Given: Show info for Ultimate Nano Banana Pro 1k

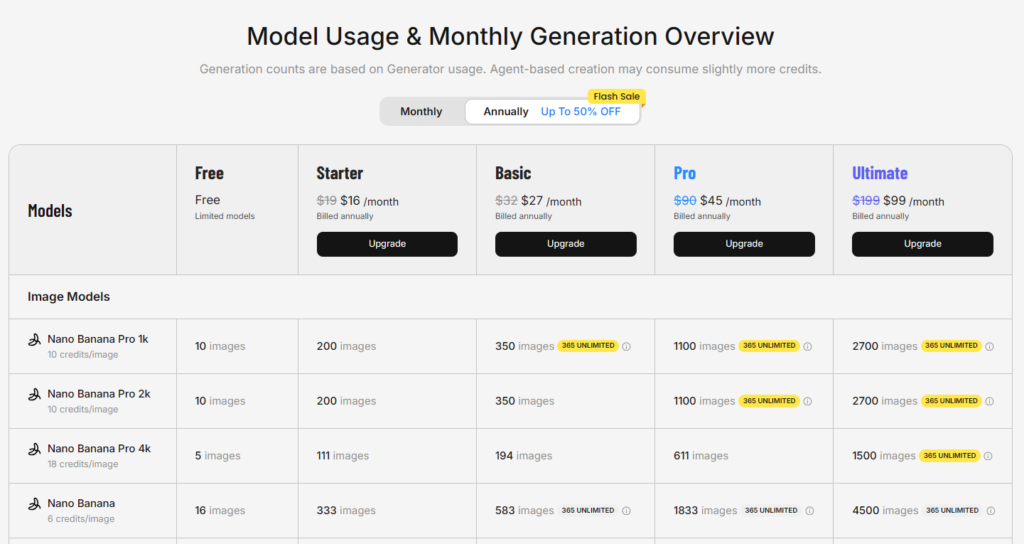Looking at the screenshot, I should [x=990, y=347].
